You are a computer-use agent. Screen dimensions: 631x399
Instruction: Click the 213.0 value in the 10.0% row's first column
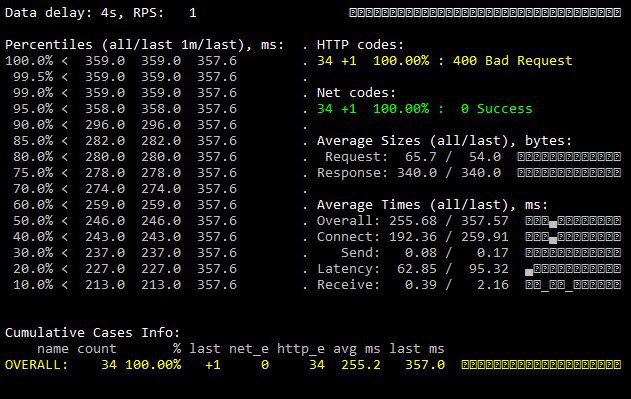pyautogui.click(x=105, y=285)
